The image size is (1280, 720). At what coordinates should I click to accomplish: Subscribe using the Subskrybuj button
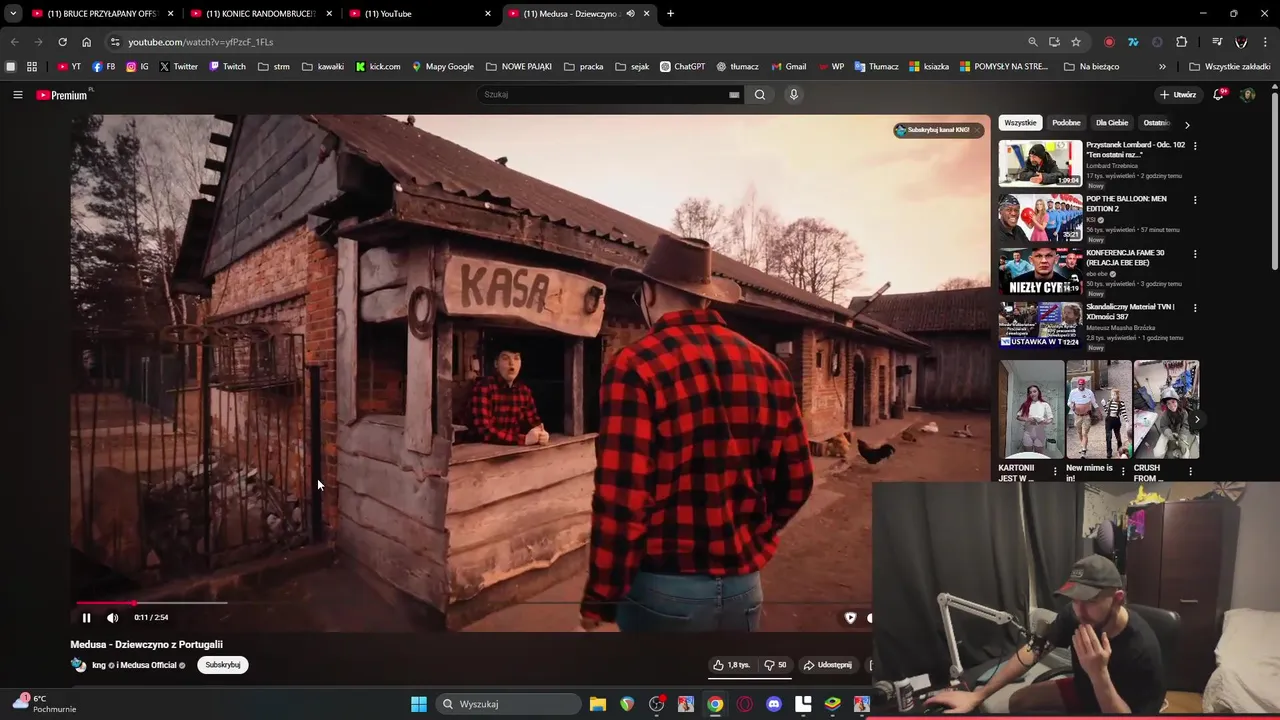(x=222, y=665)
